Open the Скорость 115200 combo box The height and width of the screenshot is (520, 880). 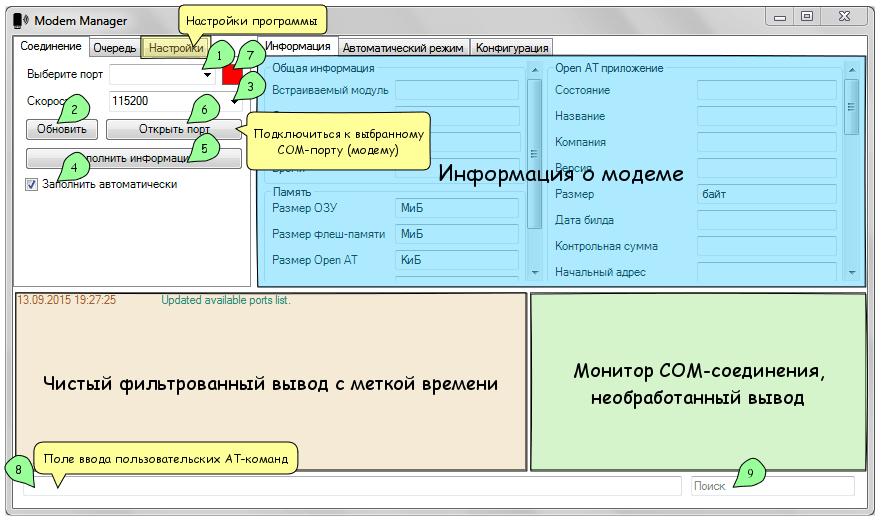point(175,101)
